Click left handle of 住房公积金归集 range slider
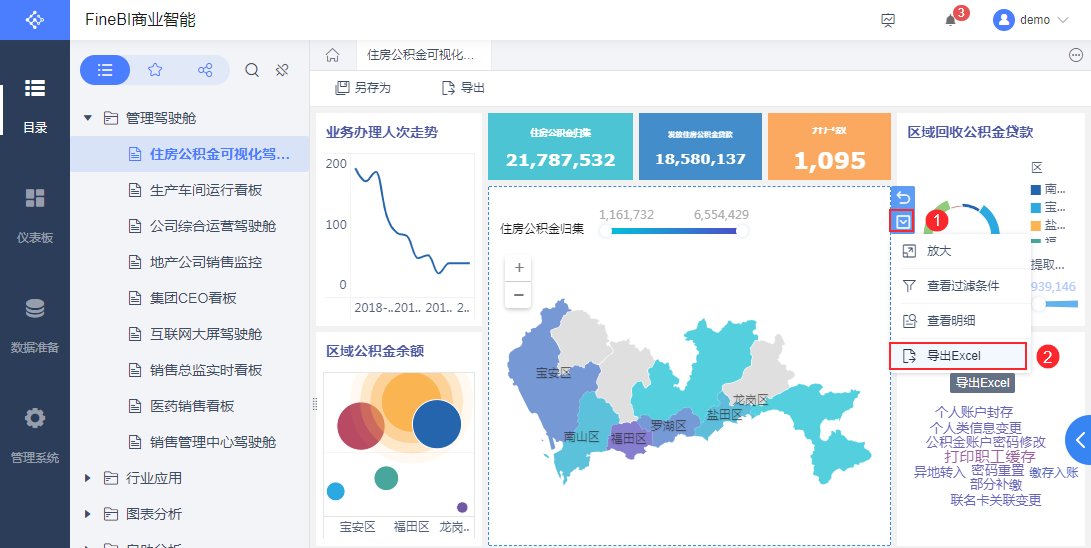This screenshot has width=1091, height=548. tap(605, 231)
